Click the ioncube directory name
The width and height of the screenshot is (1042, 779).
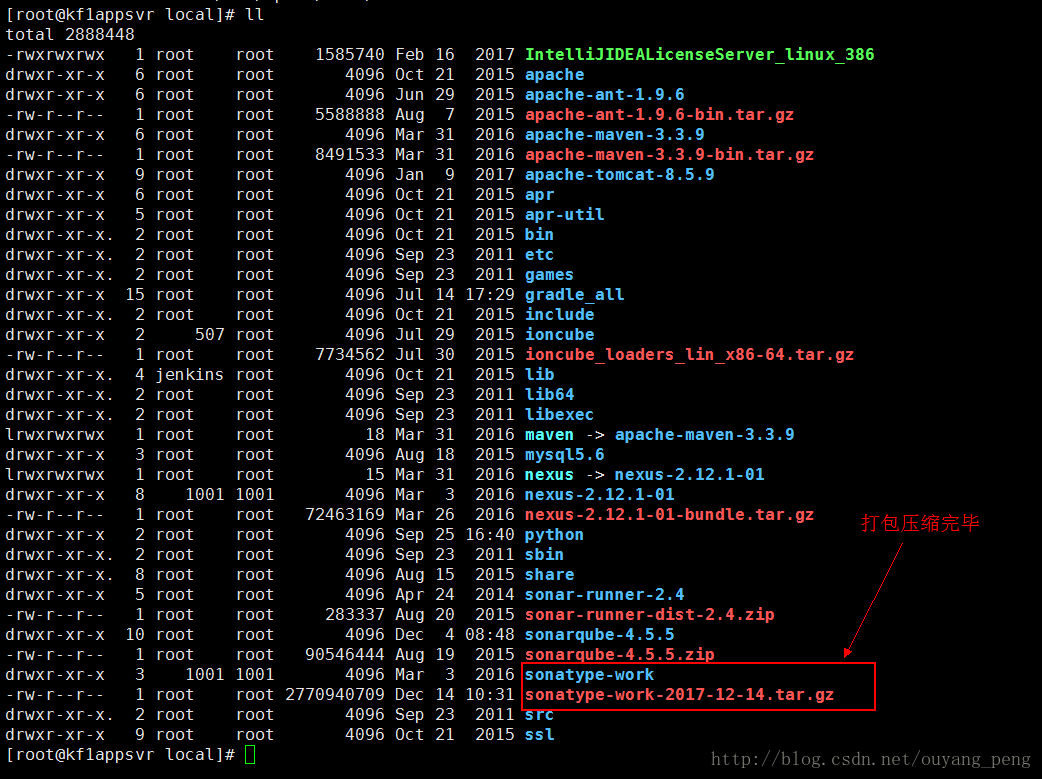[560, 334]
